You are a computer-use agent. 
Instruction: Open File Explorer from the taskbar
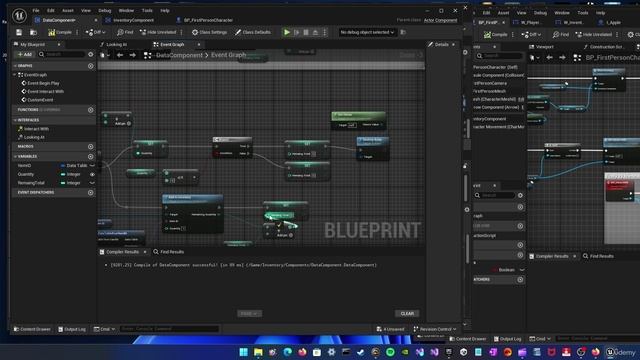click(x=258, y=352)
